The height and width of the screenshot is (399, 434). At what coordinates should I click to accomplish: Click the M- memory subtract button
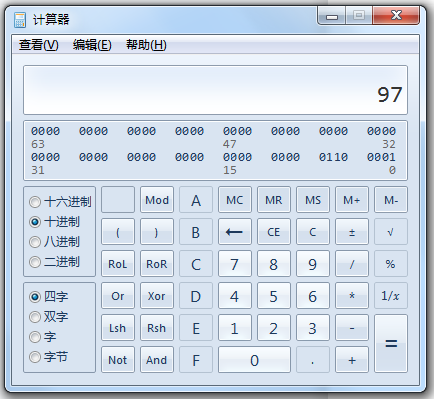click(391, 200)
